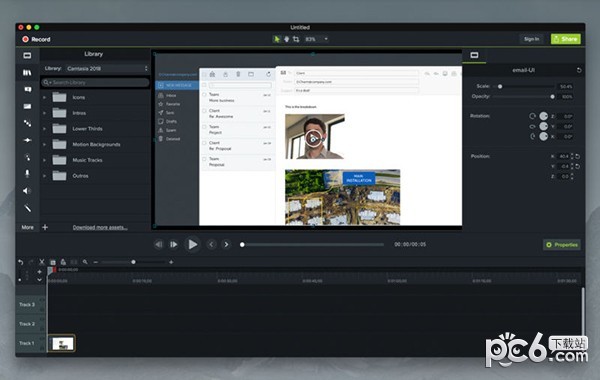
Task: Open the More tools menu
Action: tap(27, 227)
